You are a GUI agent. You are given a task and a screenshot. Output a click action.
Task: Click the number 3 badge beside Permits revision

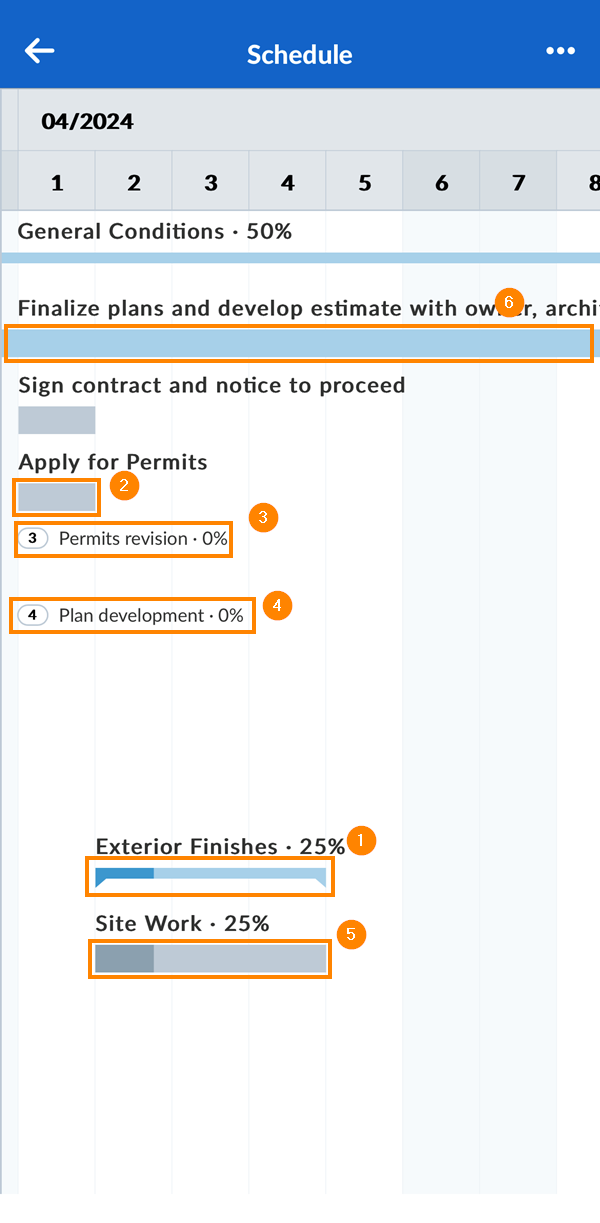point(33,539)
